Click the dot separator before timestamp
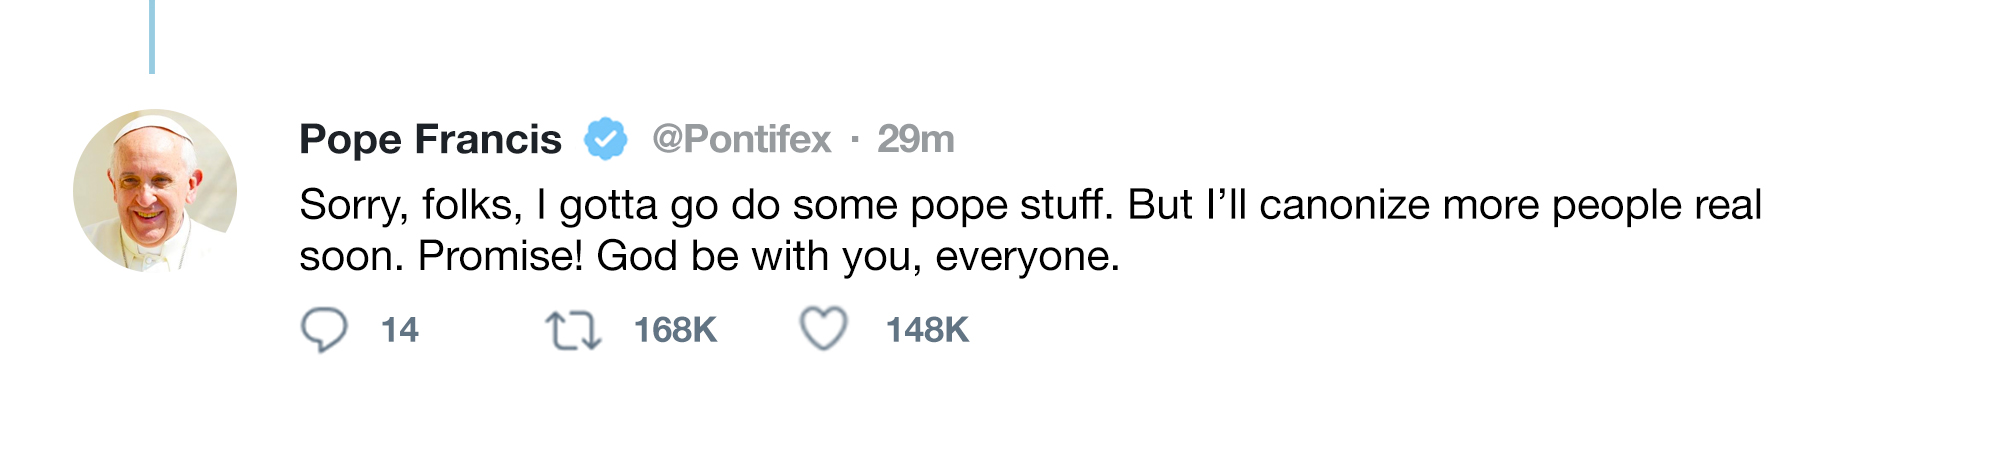The image size is (2000, 458). pyautogui.click(x=855, y=139)
